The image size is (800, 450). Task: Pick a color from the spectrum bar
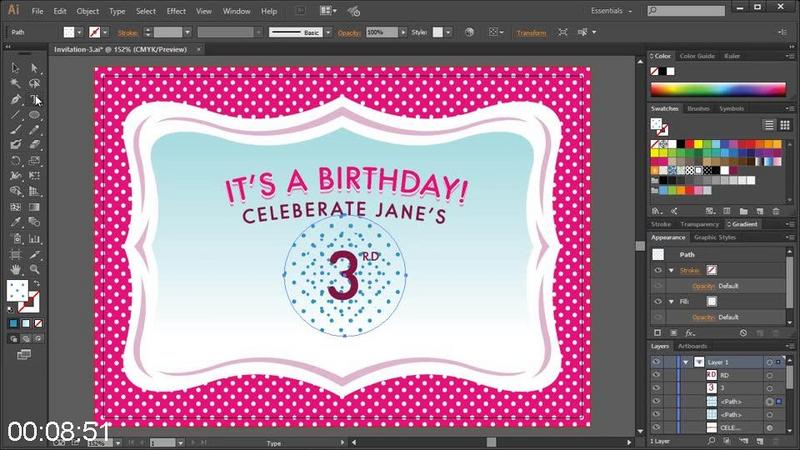pos(718,89)
